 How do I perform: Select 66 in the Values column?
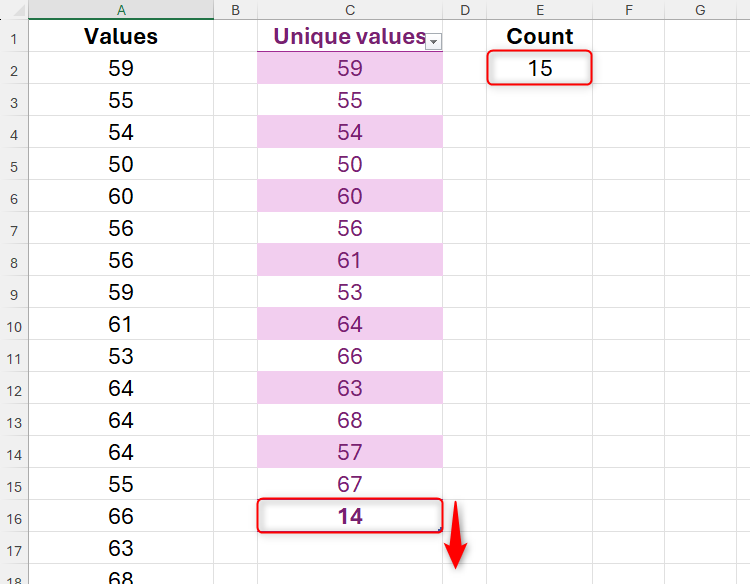(x=121, y=517)
